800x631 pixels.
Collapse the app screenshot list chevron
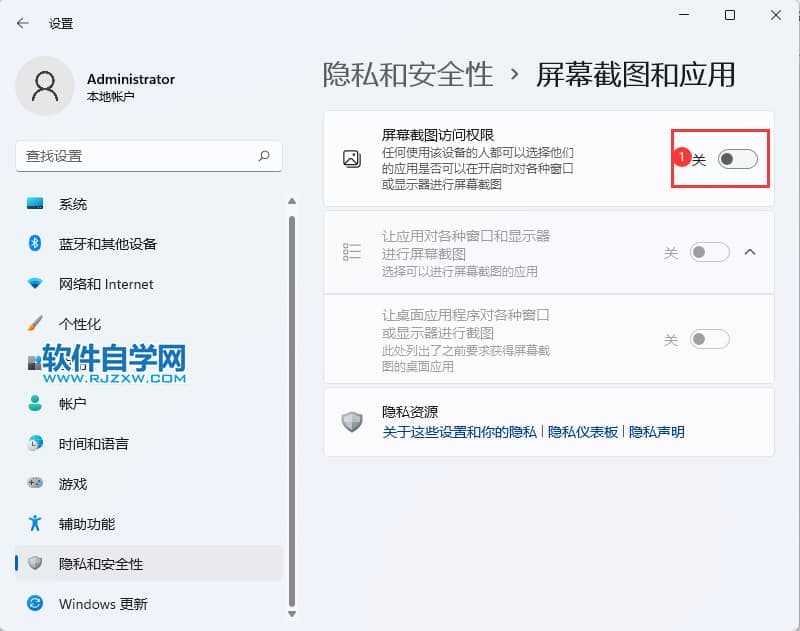(751, 252)
